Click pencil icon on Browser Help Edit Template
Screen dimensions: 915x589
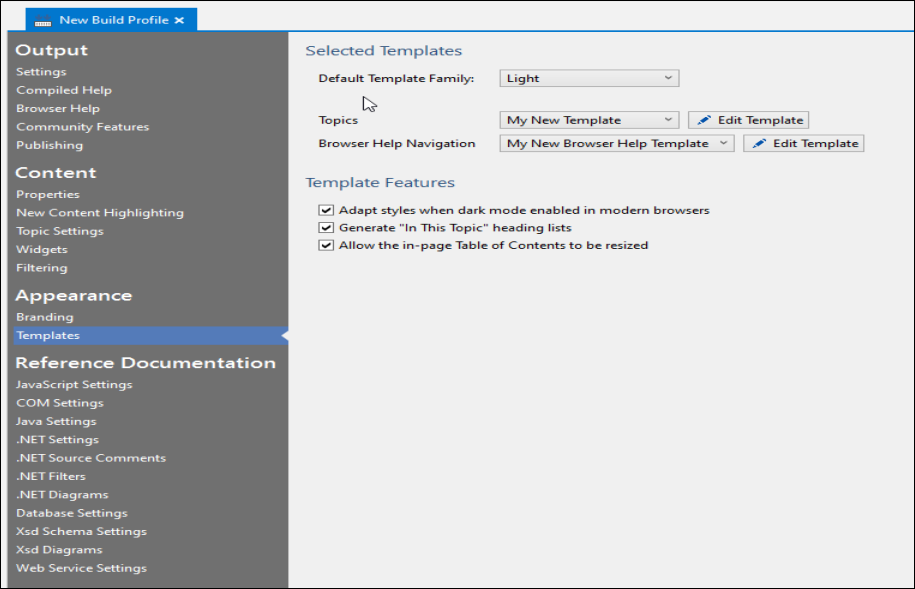pyautogui.click(x=759, y=144)
